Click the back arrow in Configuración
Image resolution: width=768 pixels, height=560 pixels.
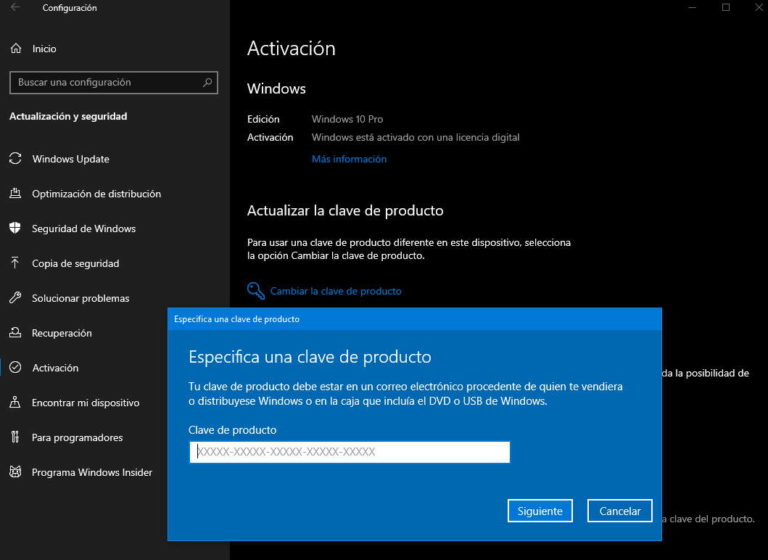click(15, 7)
